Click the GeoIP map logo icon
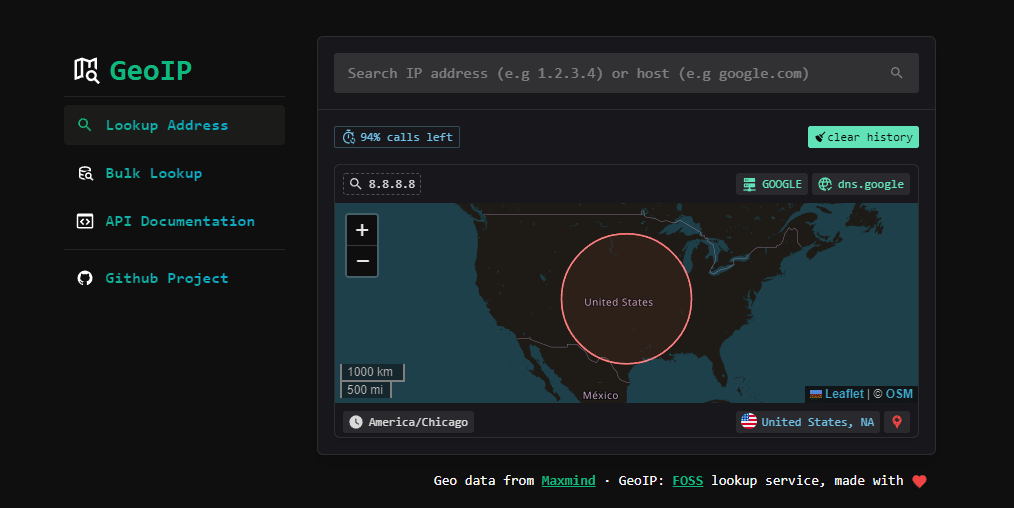1014x508 pixels. (x=87, y=70)
